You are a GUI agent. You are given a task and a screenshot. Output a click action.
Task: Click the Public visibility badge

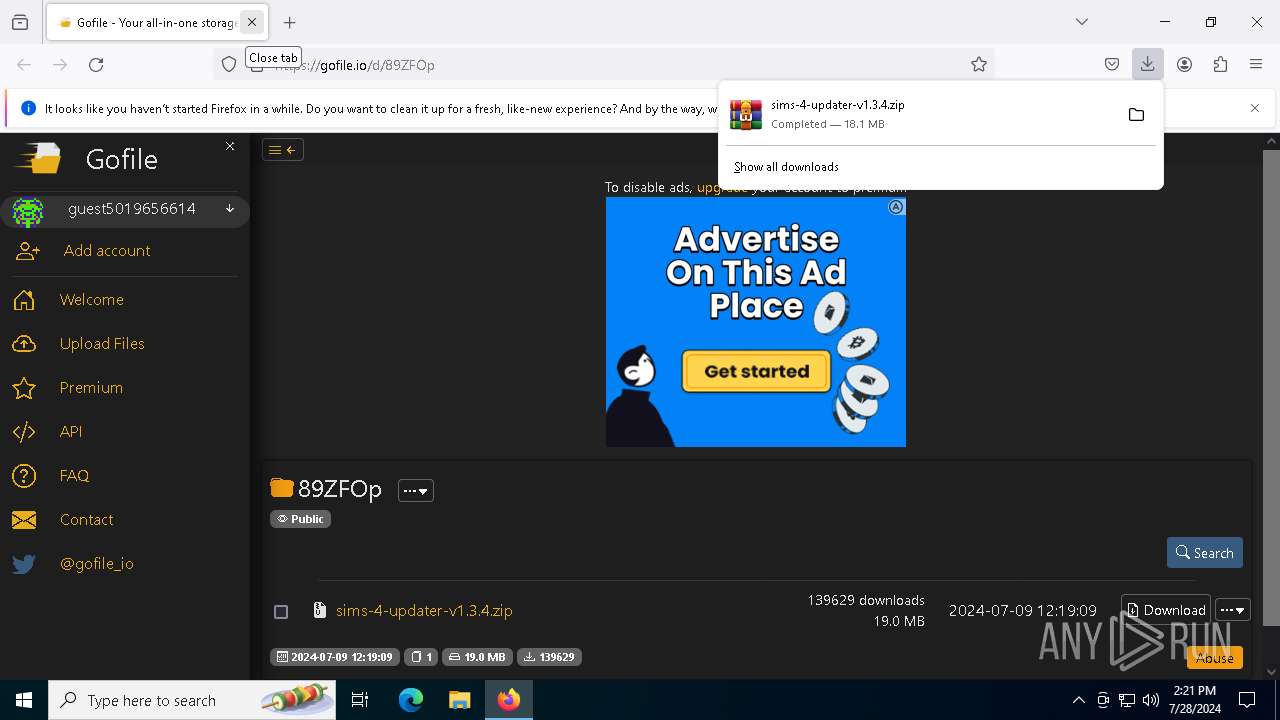(300, 519)
